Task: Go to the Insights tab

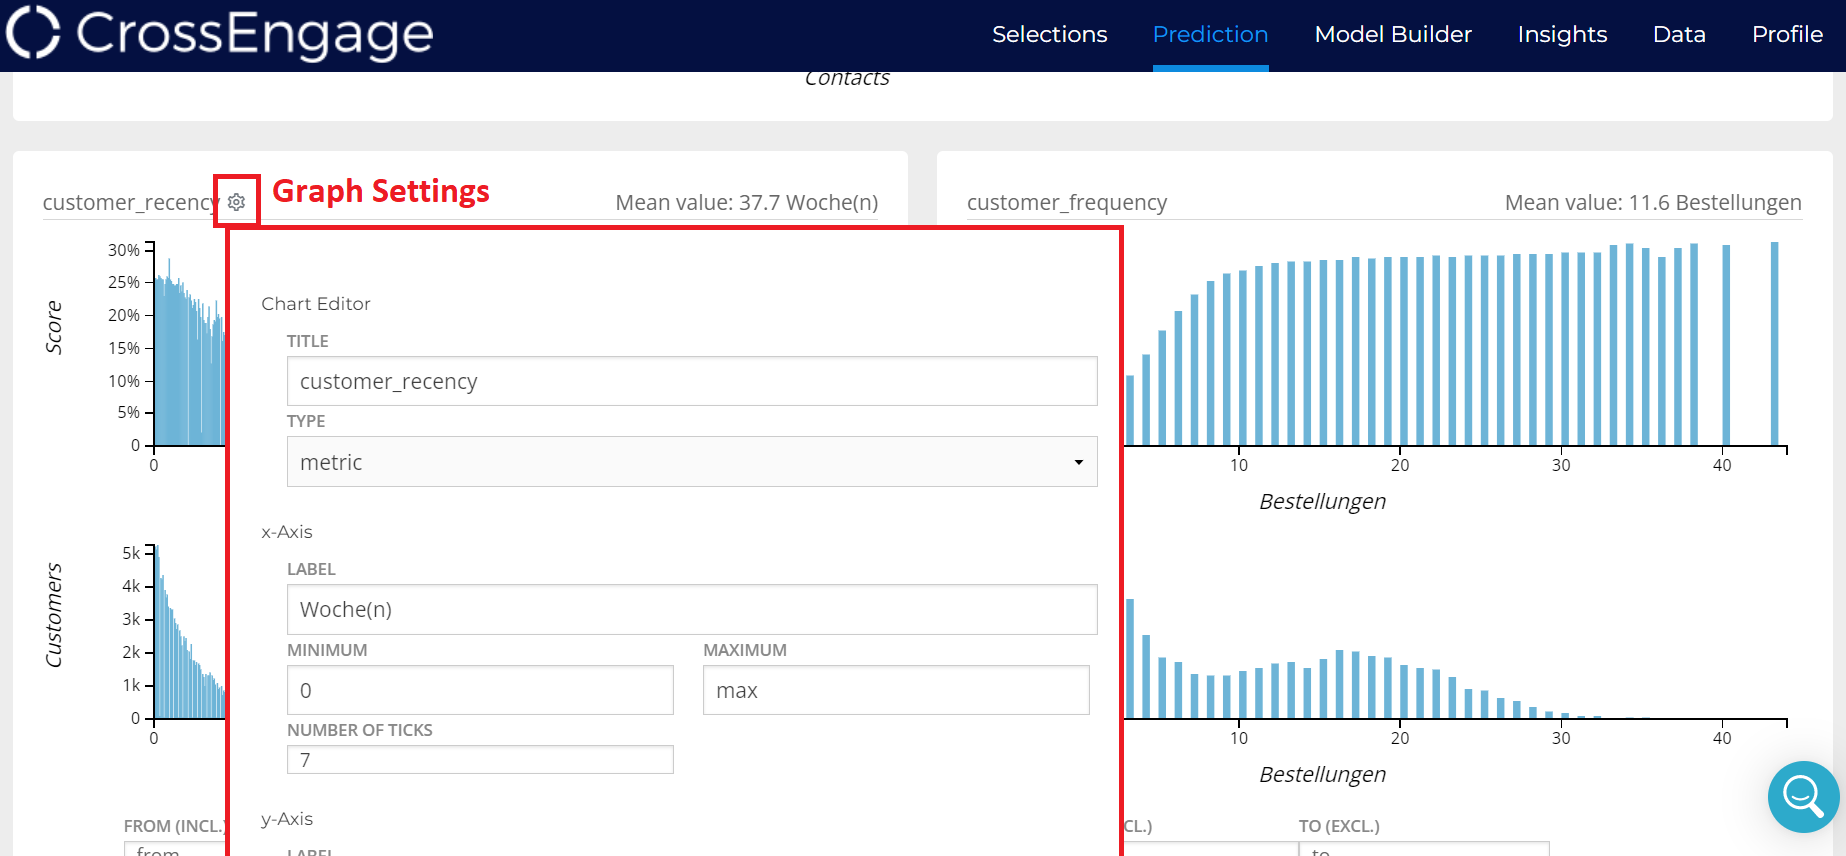Action: 1562,34
